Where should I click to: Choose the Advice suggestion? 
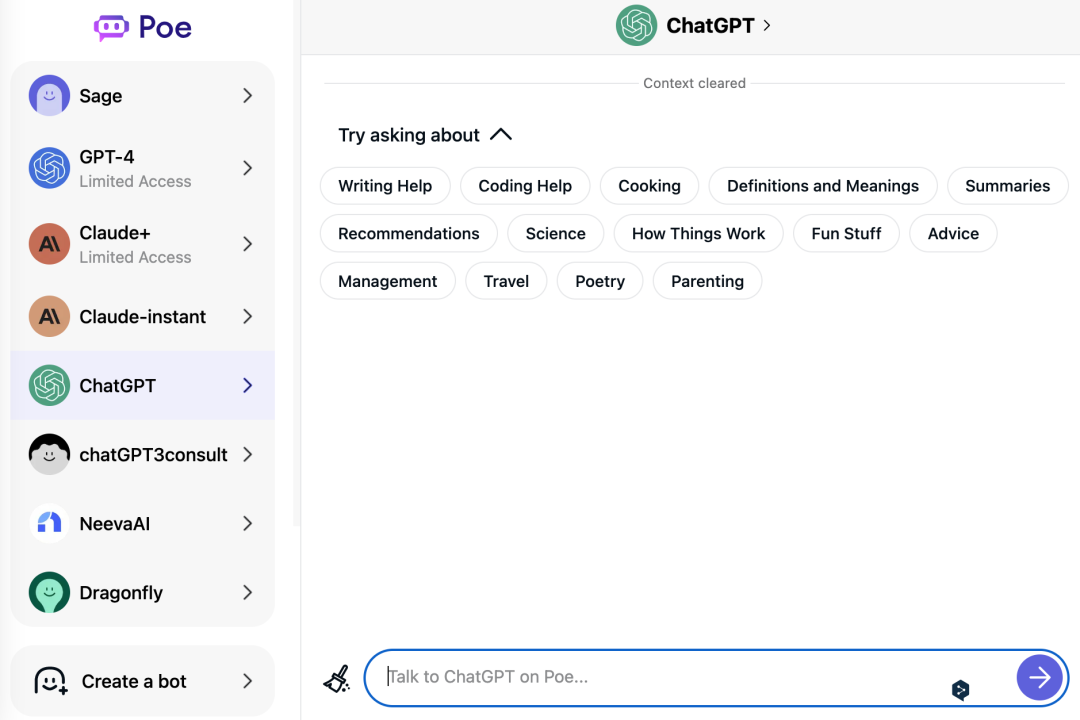pos(953,234)
